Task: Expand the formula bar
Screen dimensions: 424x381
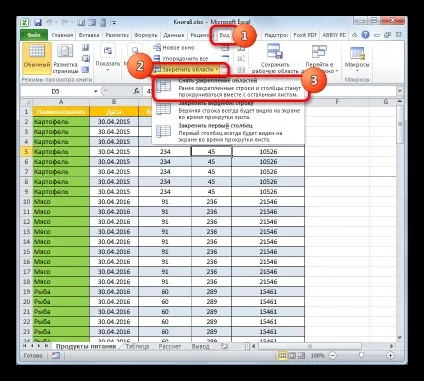Action: (x=399, y=91)
